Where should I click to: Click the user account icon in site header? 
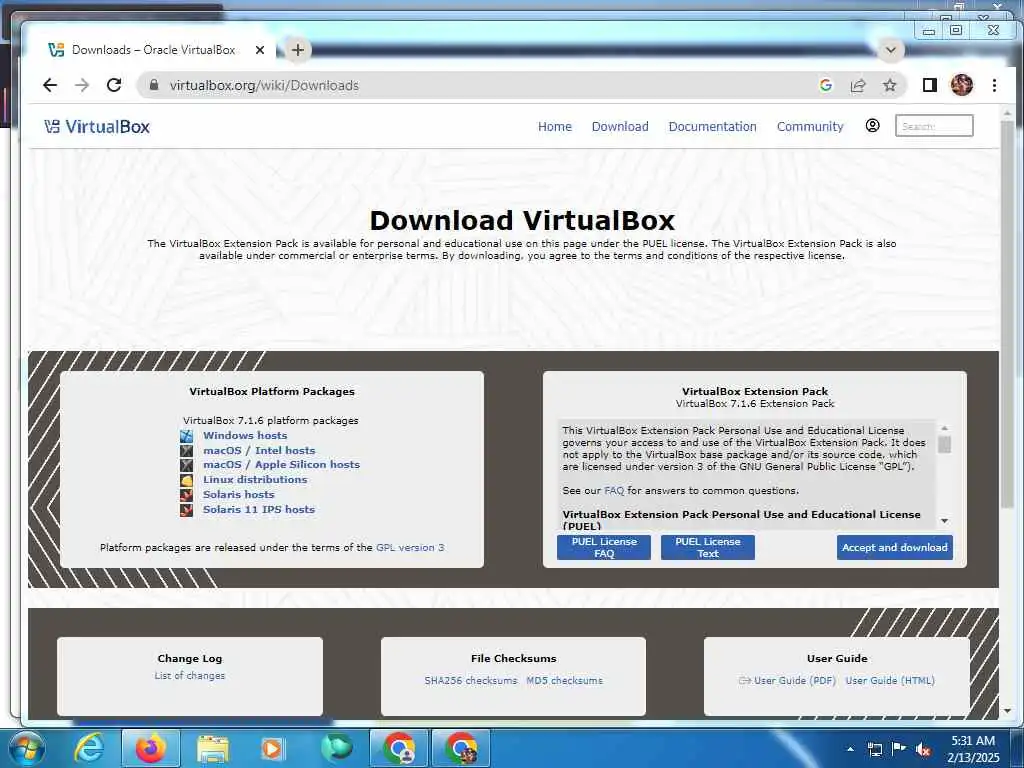tap(872, 125)
